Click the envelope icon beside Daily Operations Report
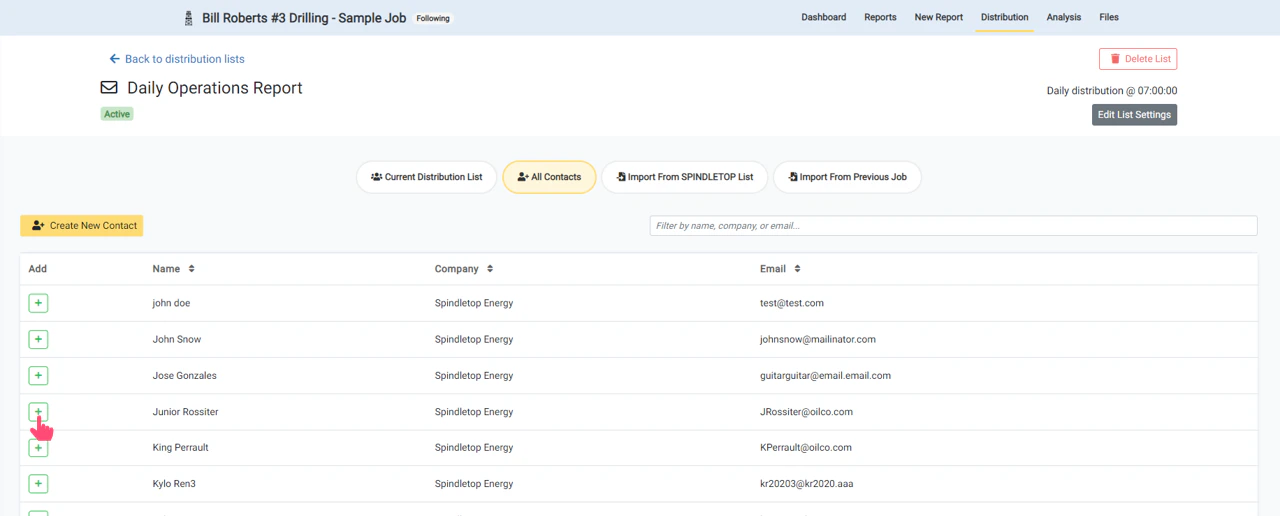The width and height of the screenshot is (1280, 516). click(x=109, y=88)
